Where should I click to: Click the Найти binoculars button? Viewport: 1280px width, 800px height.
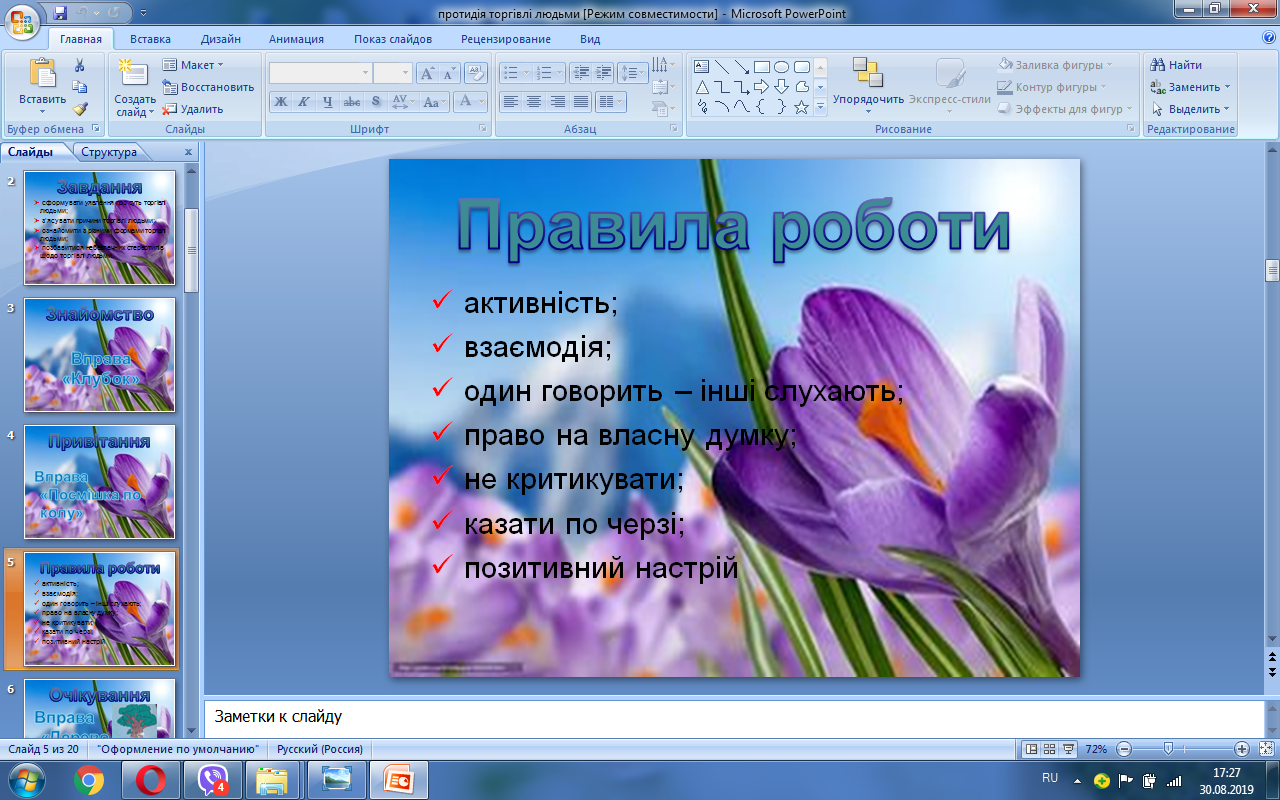[1177, 65]
